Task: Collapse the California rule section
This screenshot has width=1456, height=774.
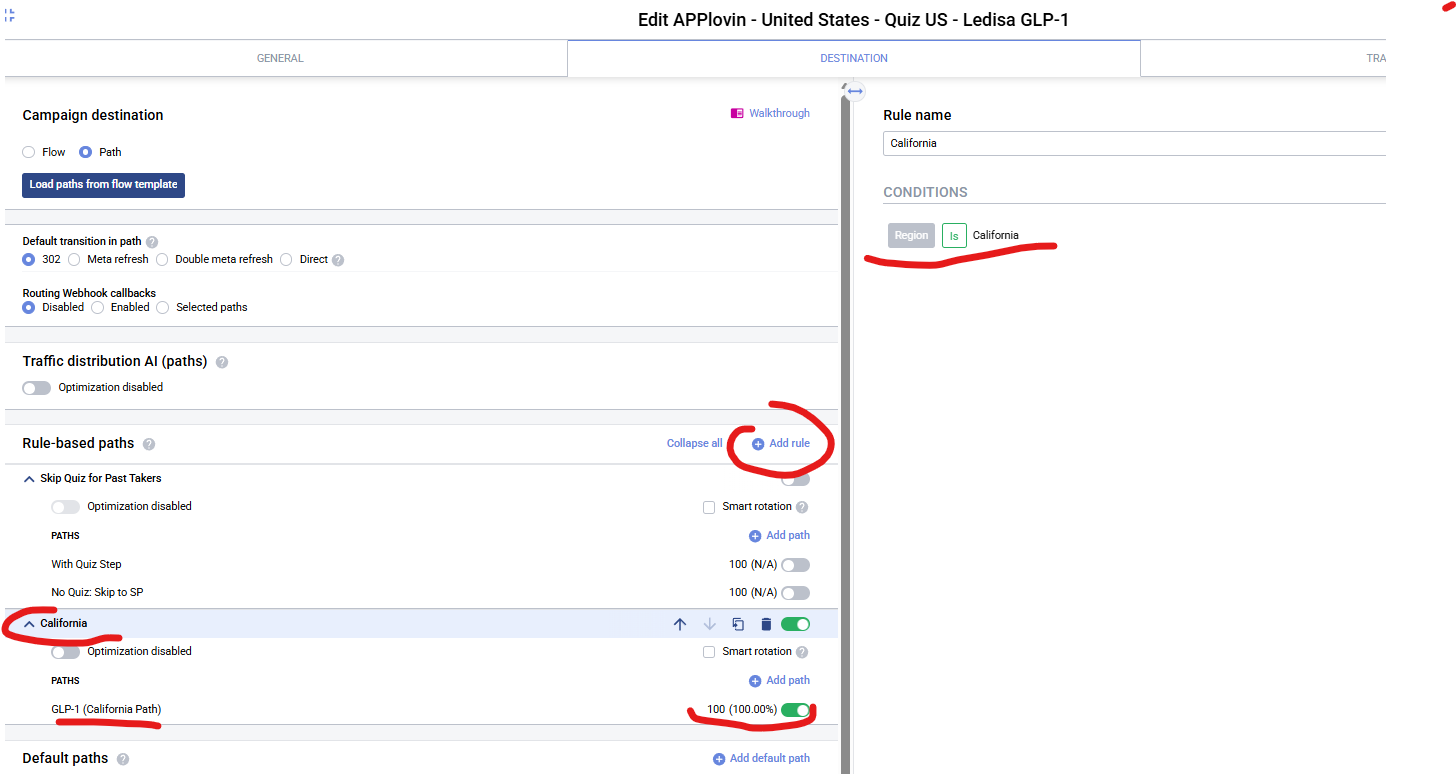Action: 29,624
